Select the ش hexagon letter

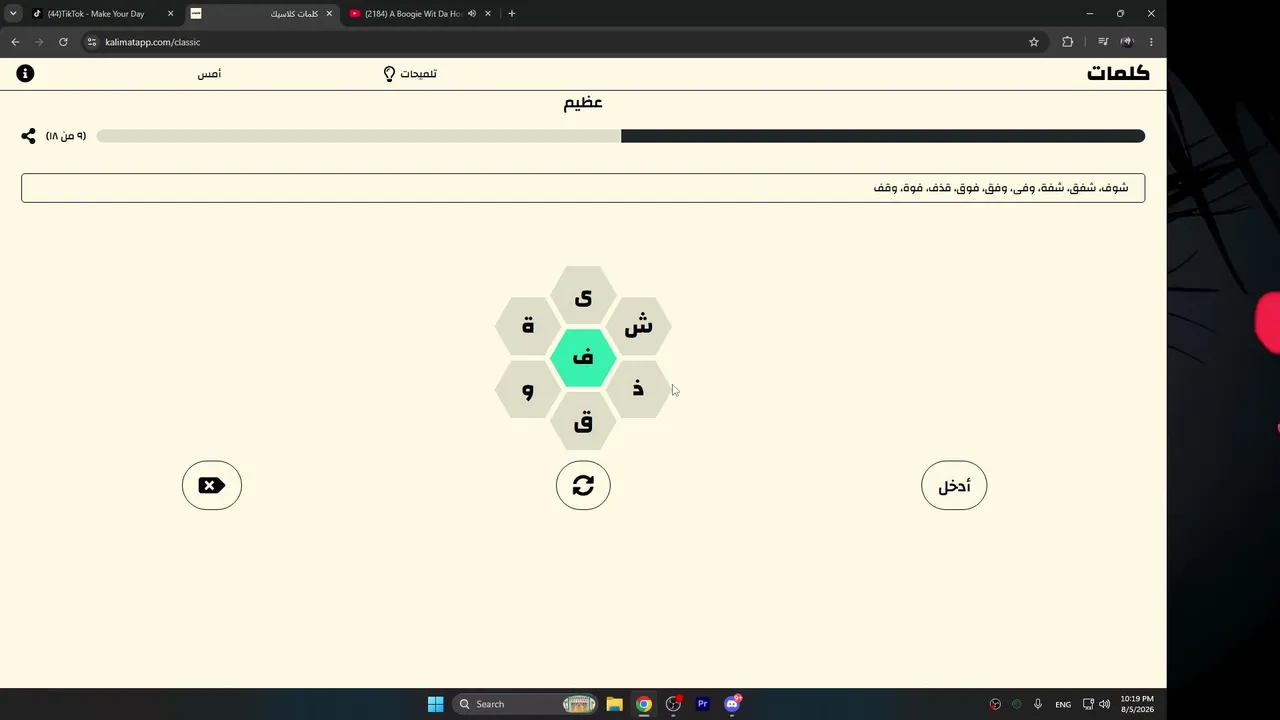pos(638,326)
